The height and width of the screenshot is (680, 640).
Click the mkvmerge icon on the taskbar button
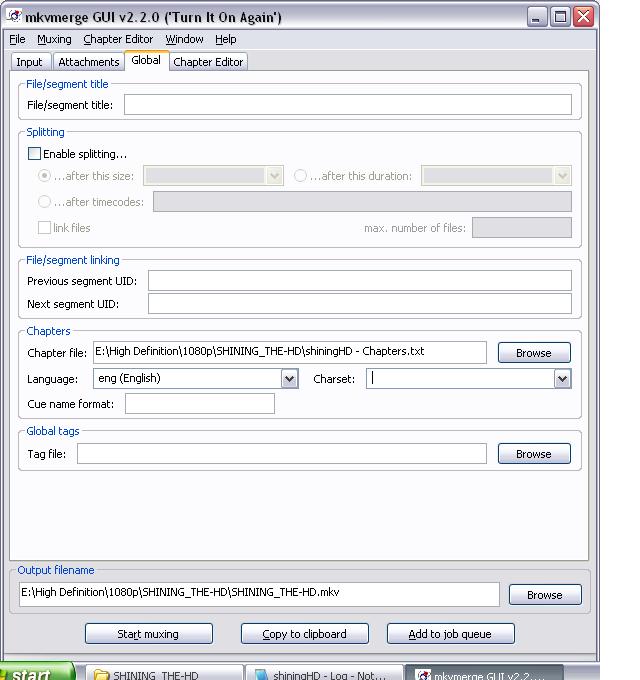click(x=423, y=674)
